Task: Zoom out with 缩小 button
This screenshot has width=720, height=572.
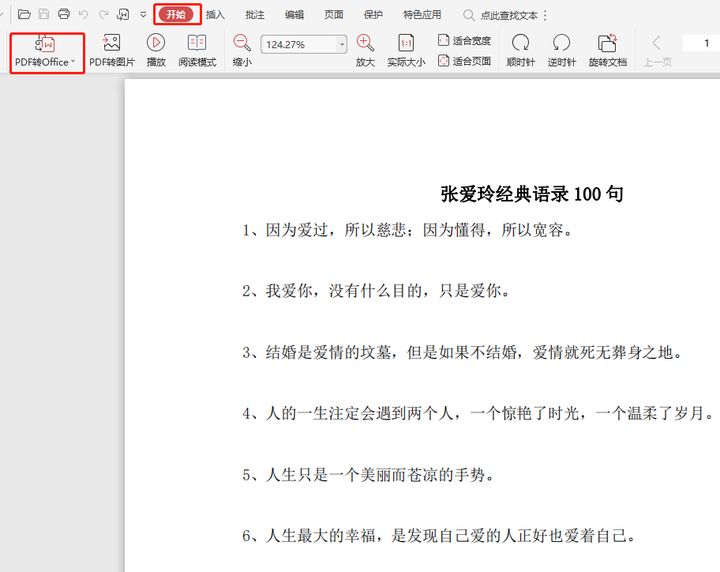Action: click(x=242, y=51)
